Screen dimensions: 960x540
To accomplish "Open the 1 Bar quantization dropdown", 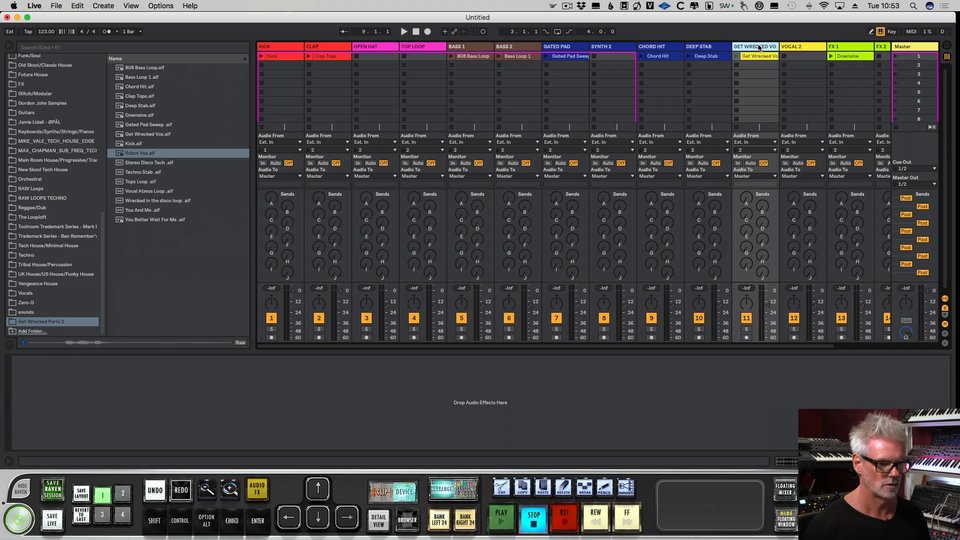I will (x=132, y=31).
